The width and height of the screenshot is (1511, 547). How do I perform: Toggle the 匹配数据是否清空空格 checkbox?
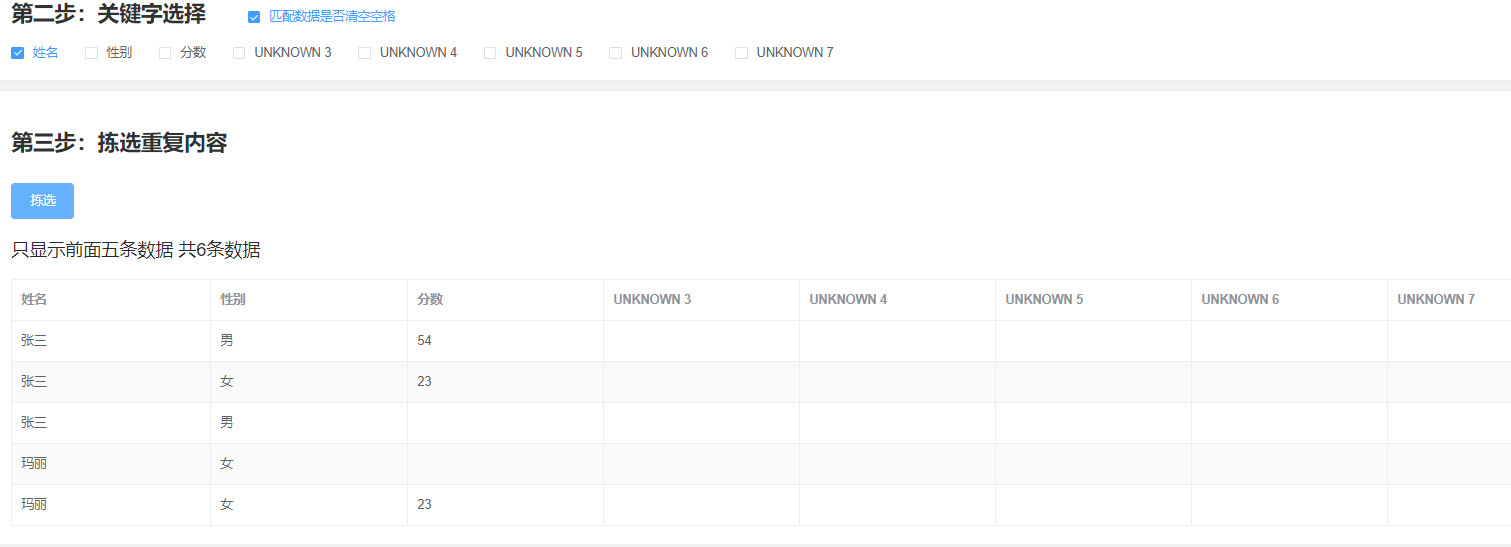pyautogui.click(x=254, y=17)
